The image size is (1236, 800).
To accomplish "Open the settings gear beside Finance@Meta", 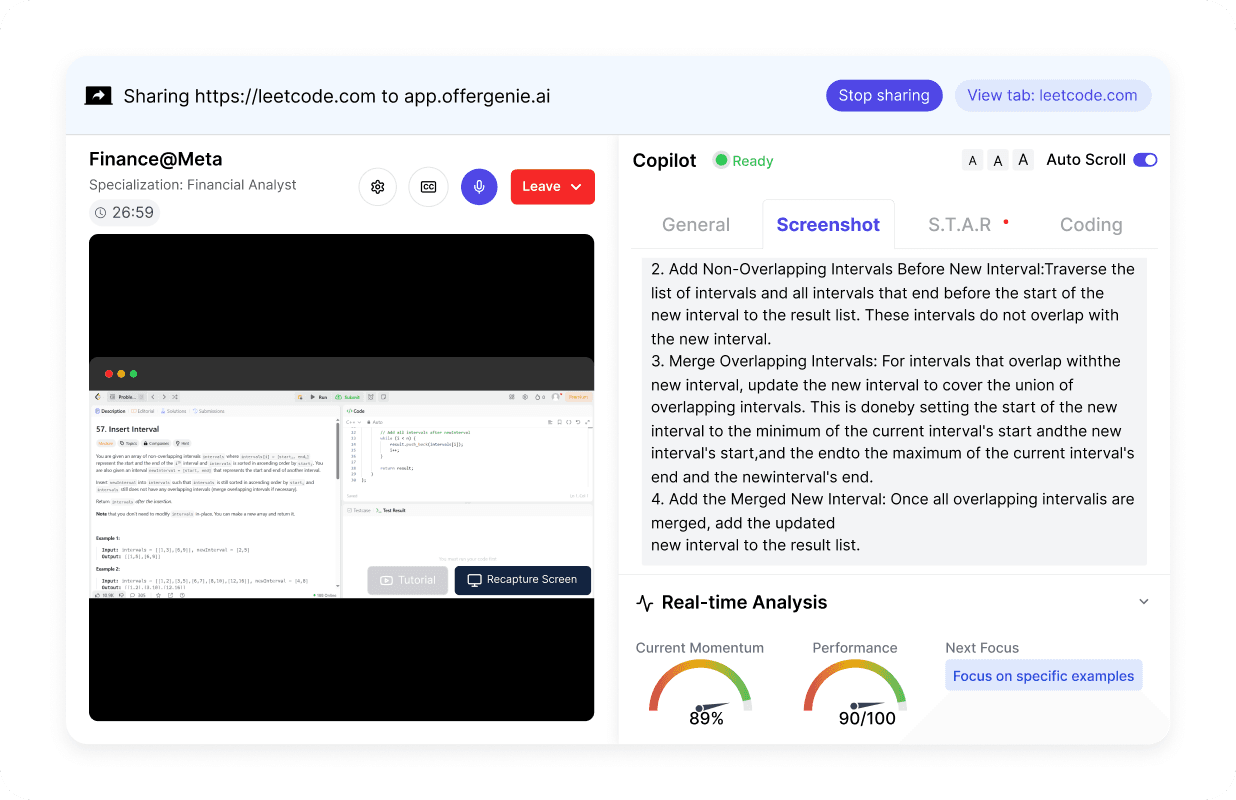I will click(378, 187).
